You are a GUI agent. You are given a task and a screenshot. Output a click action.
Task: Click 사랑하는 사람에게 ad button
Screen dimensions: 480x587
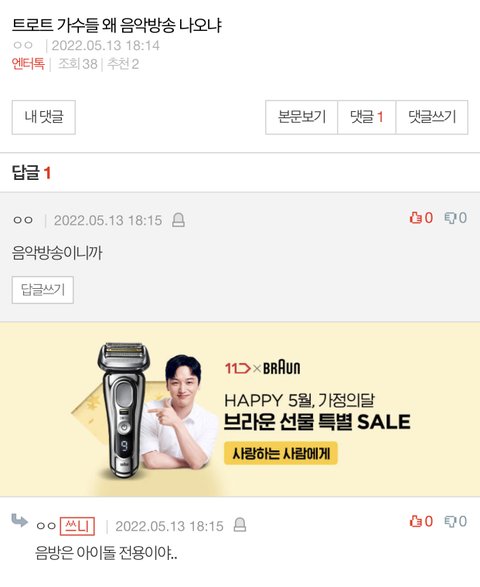tap(281, 453)
